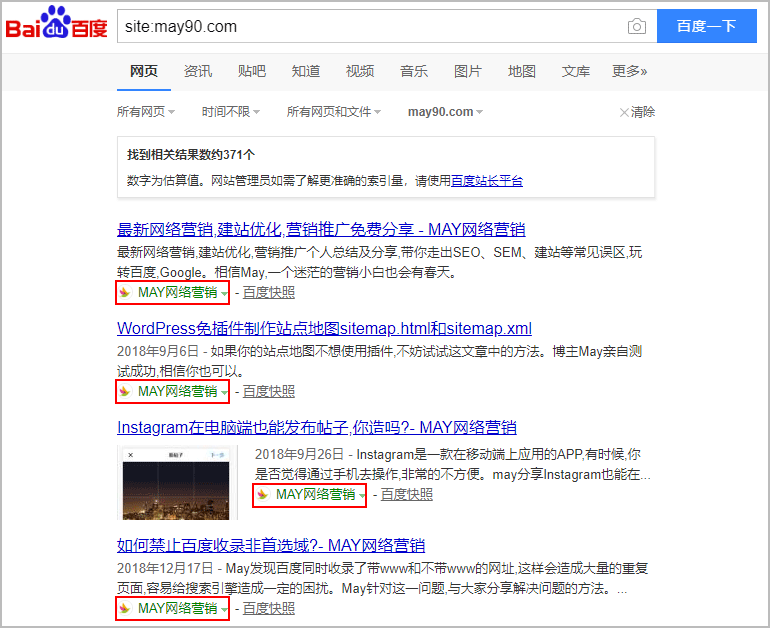This screenshot has height=628, width=770.
Task: Switch to the 文库 tab
Action: click(576, 72)
